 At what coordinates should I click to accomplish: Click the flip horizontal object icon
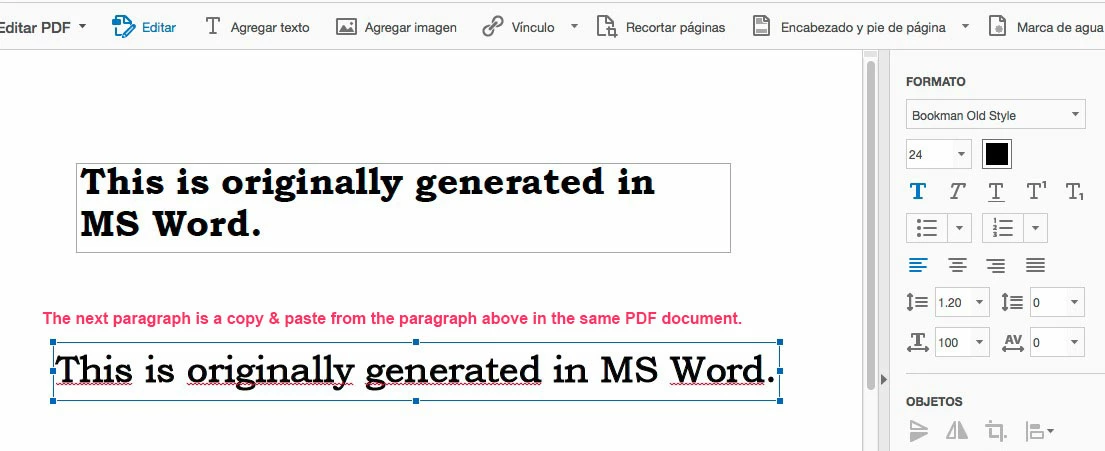point(956,430)
